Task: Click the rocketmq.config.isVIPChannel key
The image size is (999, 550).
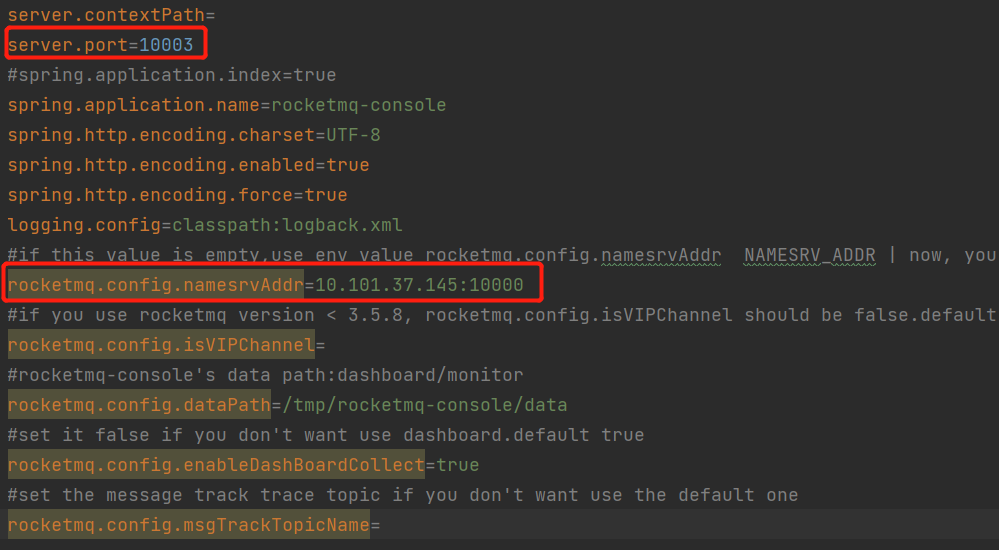Action: tap(161, 345)
